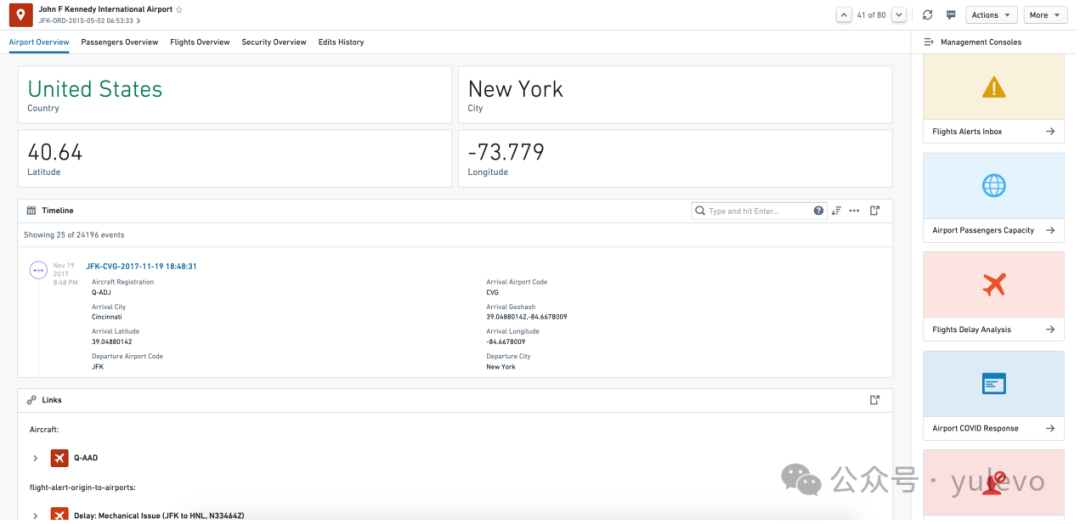The height and width of the screenshot is (524, 1080).
Task: Expand the JFK-ORD-2015-05-02 breadcrumb chevron
Action: click(x=138, y=21)
